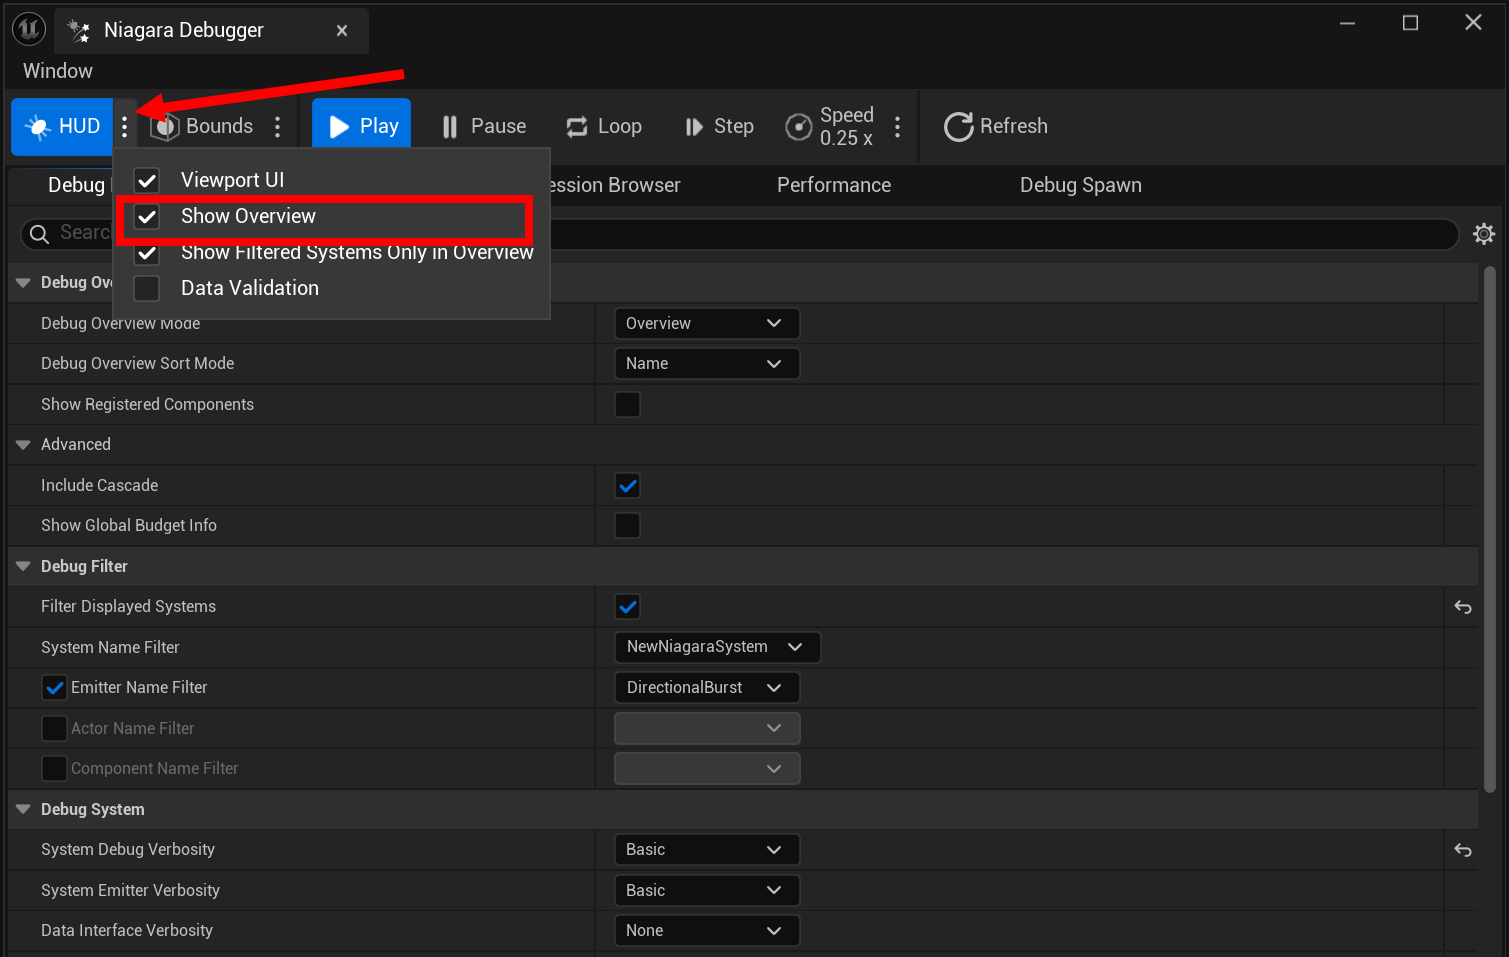Uncheck Include Cascade checkbox

coord(627,486)
